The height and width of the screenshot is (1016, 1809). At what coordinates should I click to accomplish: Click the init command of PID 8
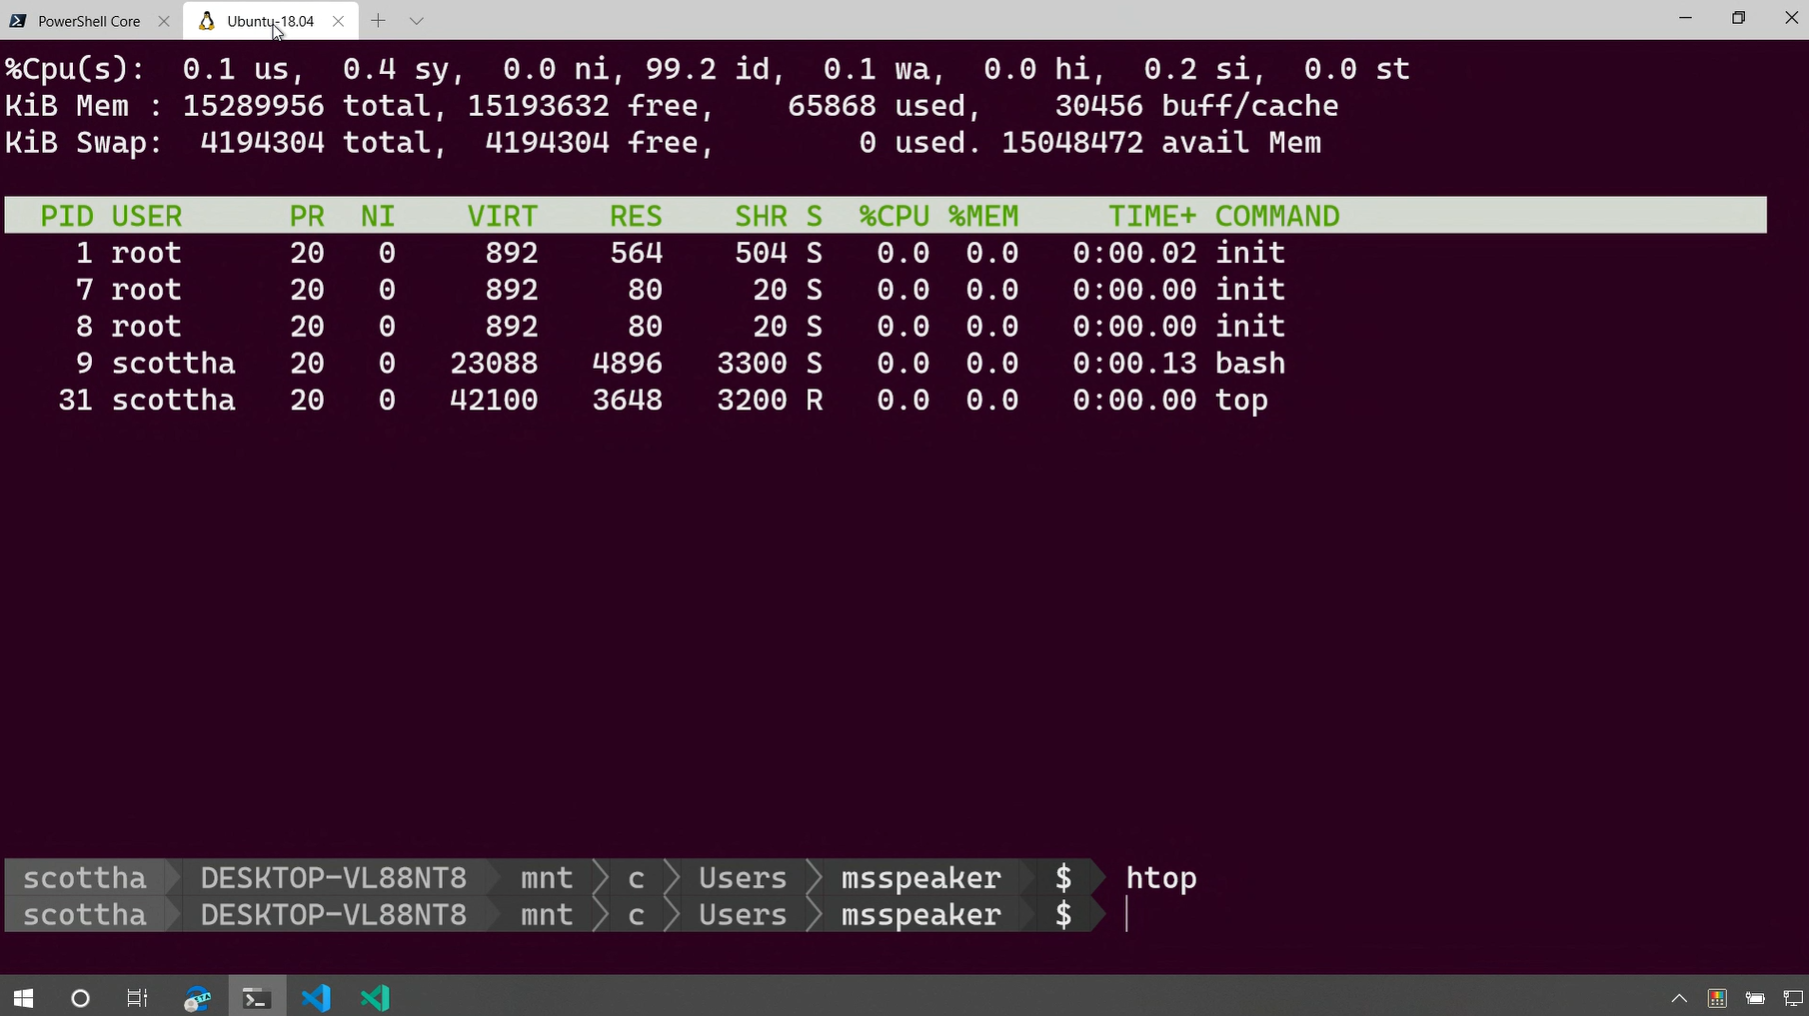point(1250,327)
